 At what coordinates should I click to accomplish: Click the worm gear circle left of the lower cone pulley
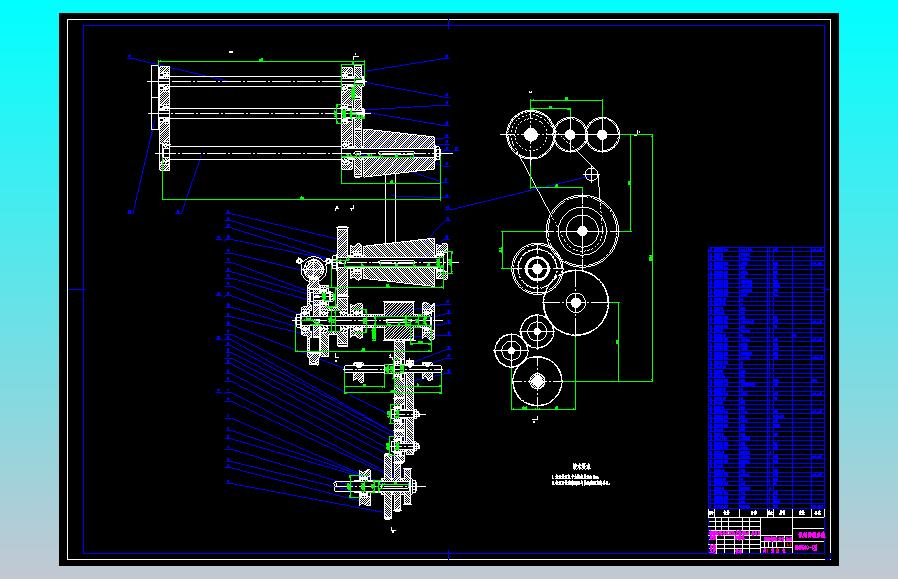point(313,269)
